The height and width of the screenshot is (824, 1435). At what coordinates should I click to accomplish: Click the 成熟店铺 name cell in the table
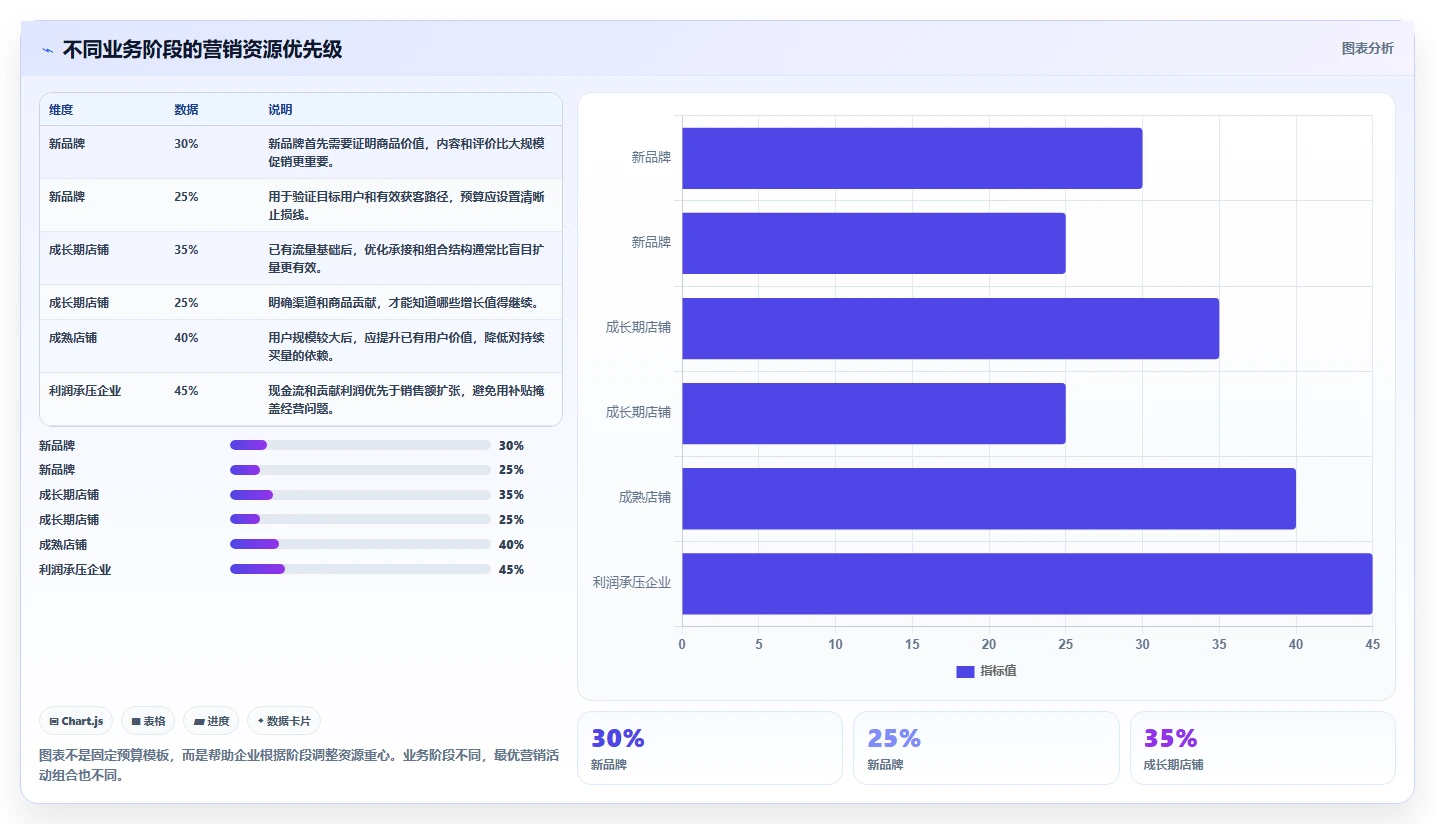pyautogui.click(x=73, y=338)
